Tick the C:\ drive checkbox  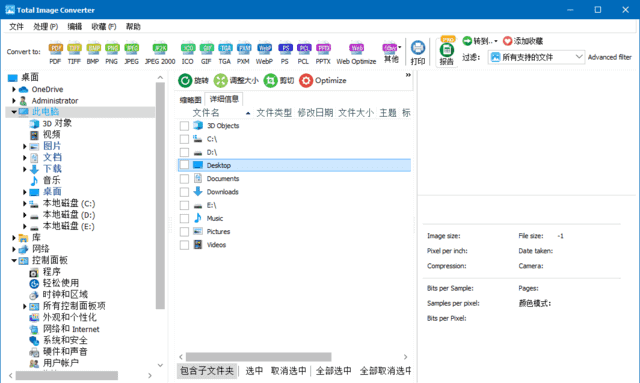click(x=184, y=139)
